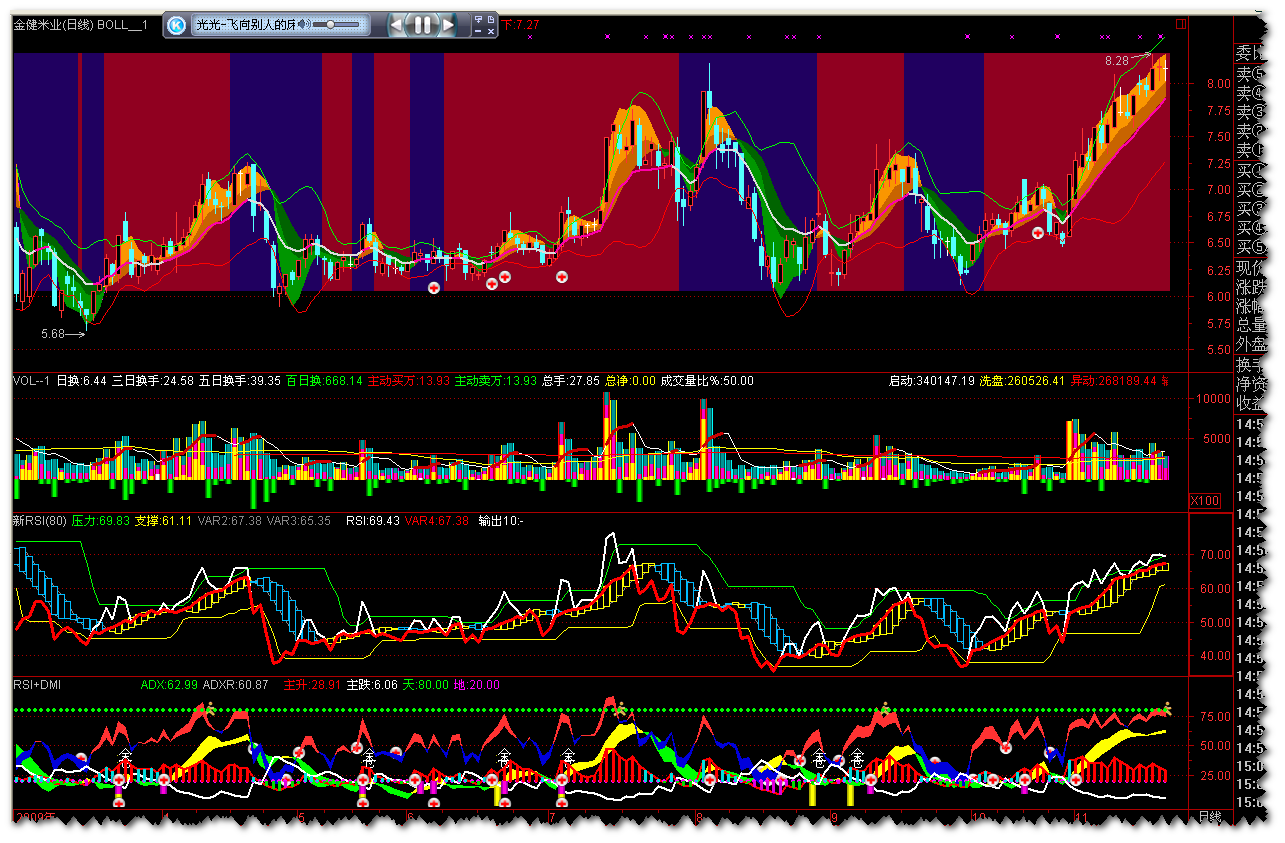
Task: Click the 8.28 high price label
Action: click(1116, 61)
